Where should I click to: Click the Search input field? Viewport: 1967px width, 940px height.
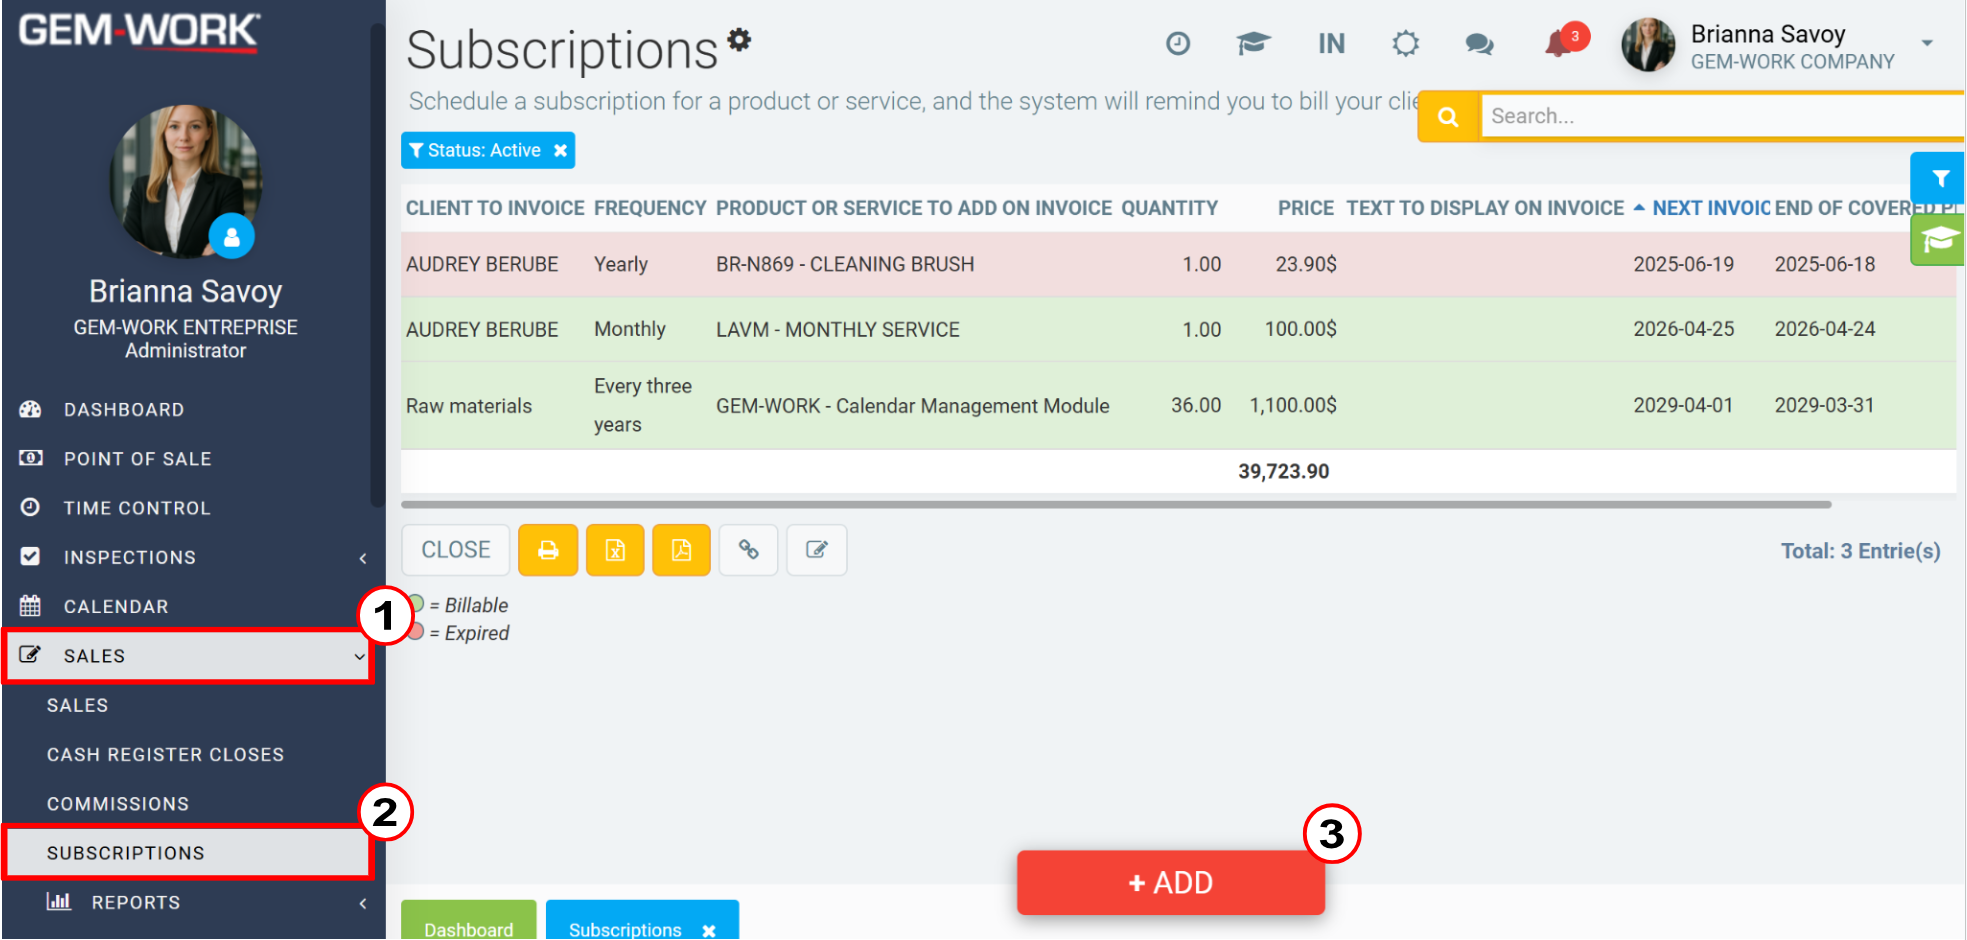(1720, 117)
